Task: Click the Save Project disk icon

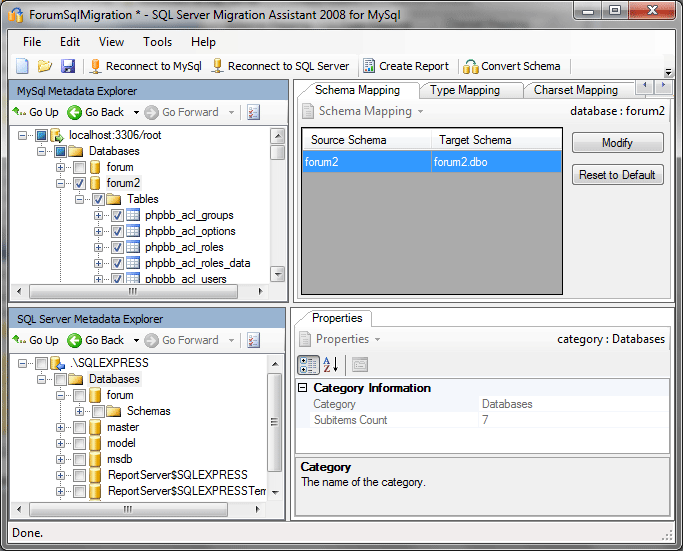Action: click(68, 66)
